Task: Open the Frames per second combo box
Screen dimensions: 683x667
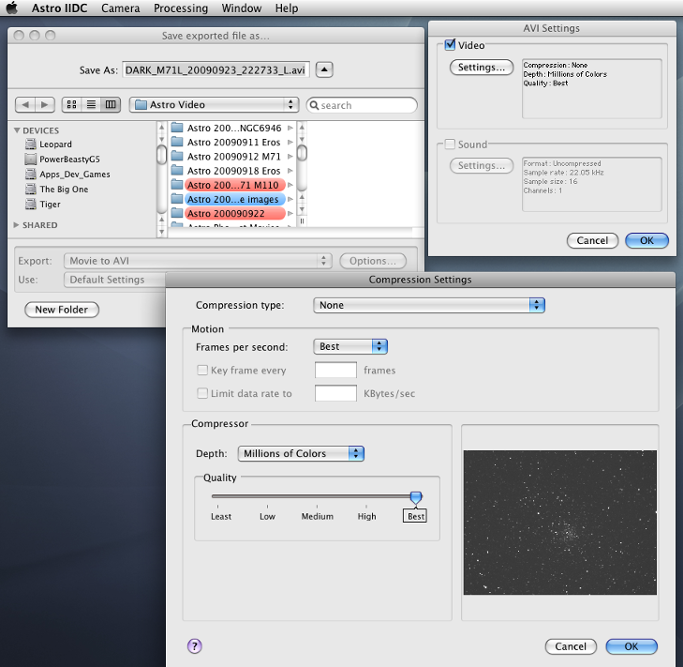Action: [x=351, y=346]
